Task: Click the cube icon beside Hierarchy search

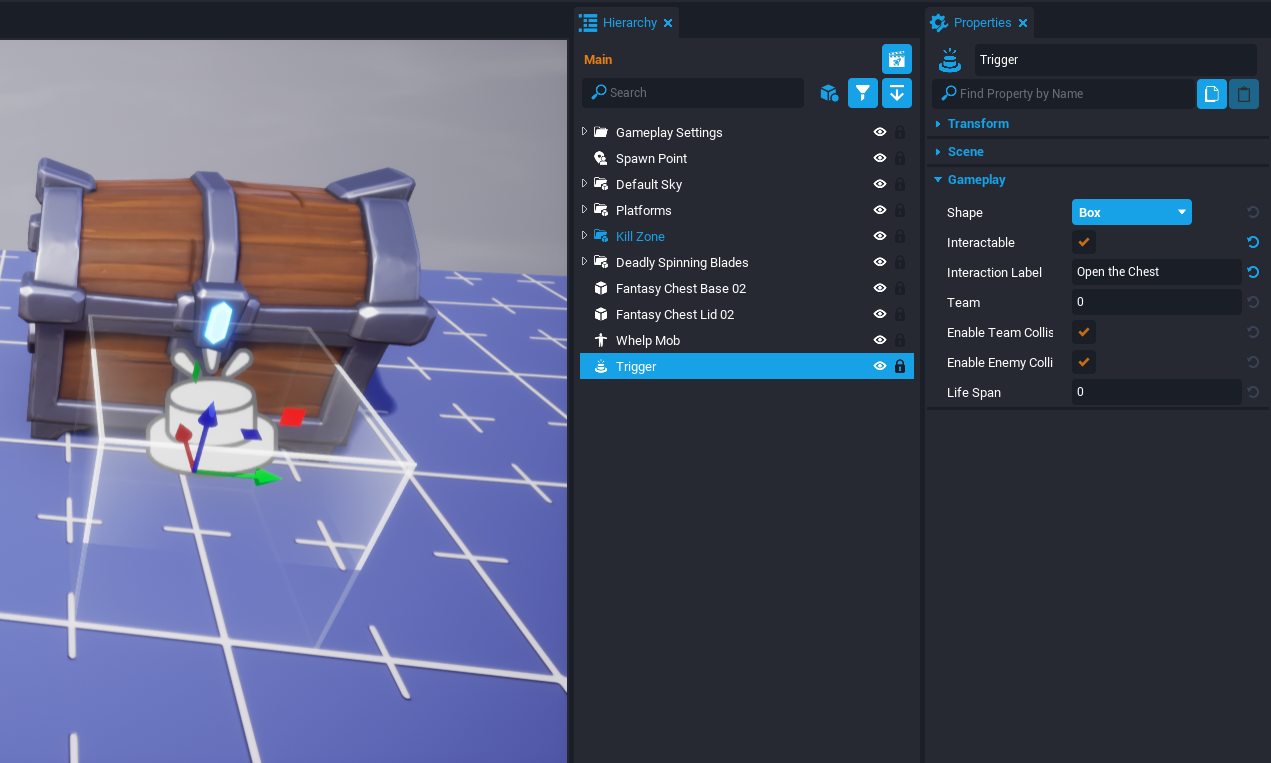Action: [828, 93]
